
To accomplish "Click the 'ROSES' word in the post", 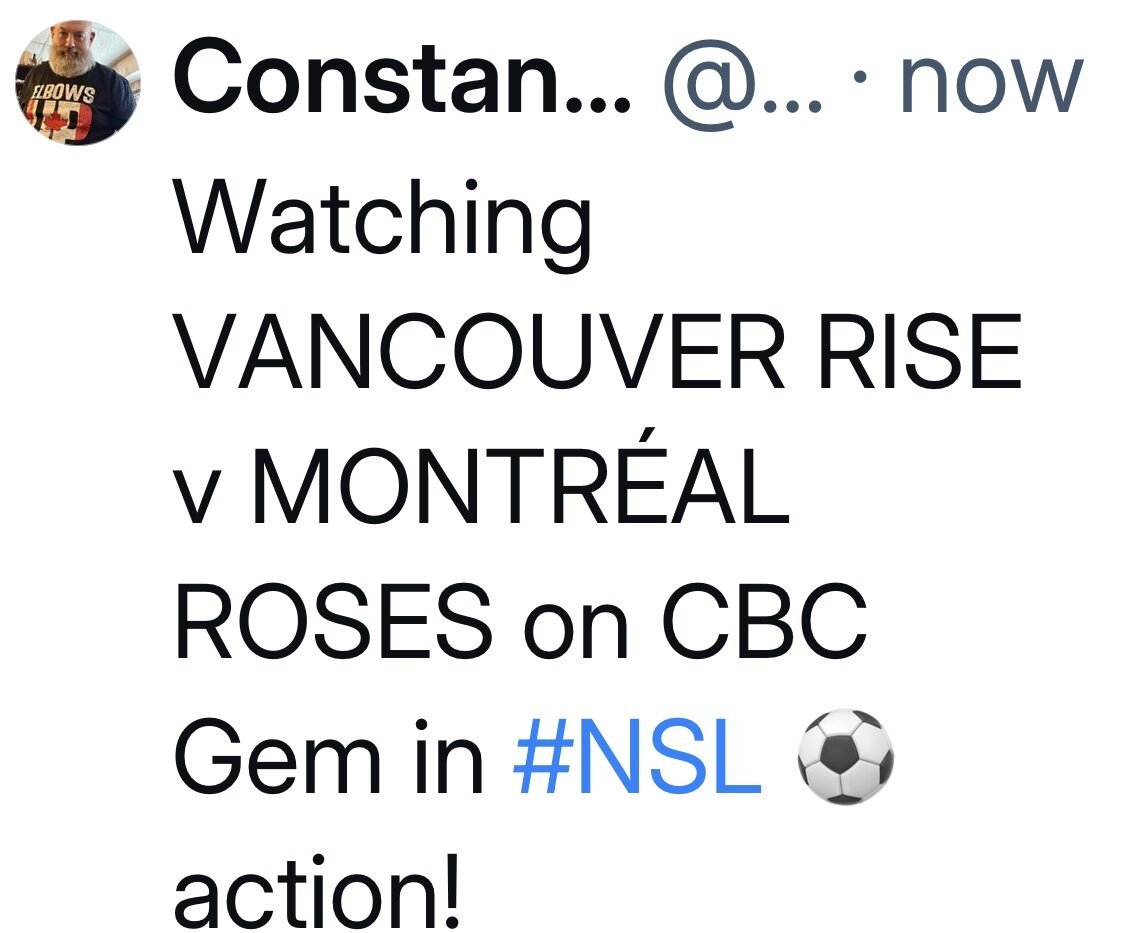I will (334, 622).
